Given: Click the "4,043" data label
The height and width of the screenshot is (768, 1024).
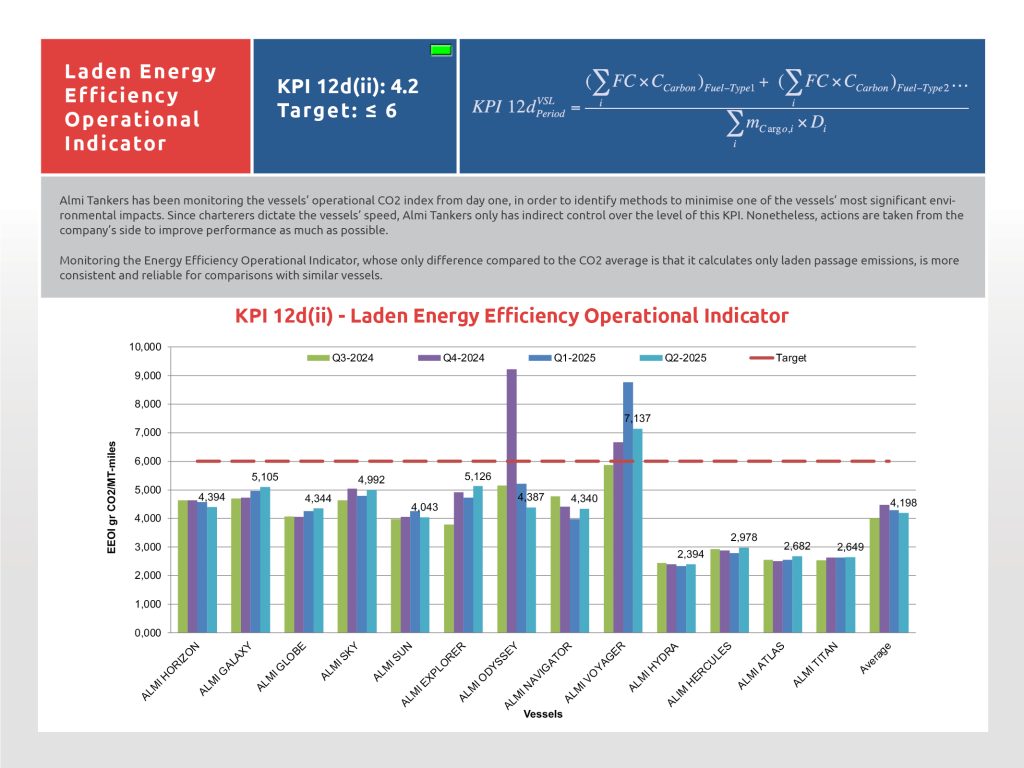Looking at the screenshot, I should pyautogui.click(x=424, y=507).
